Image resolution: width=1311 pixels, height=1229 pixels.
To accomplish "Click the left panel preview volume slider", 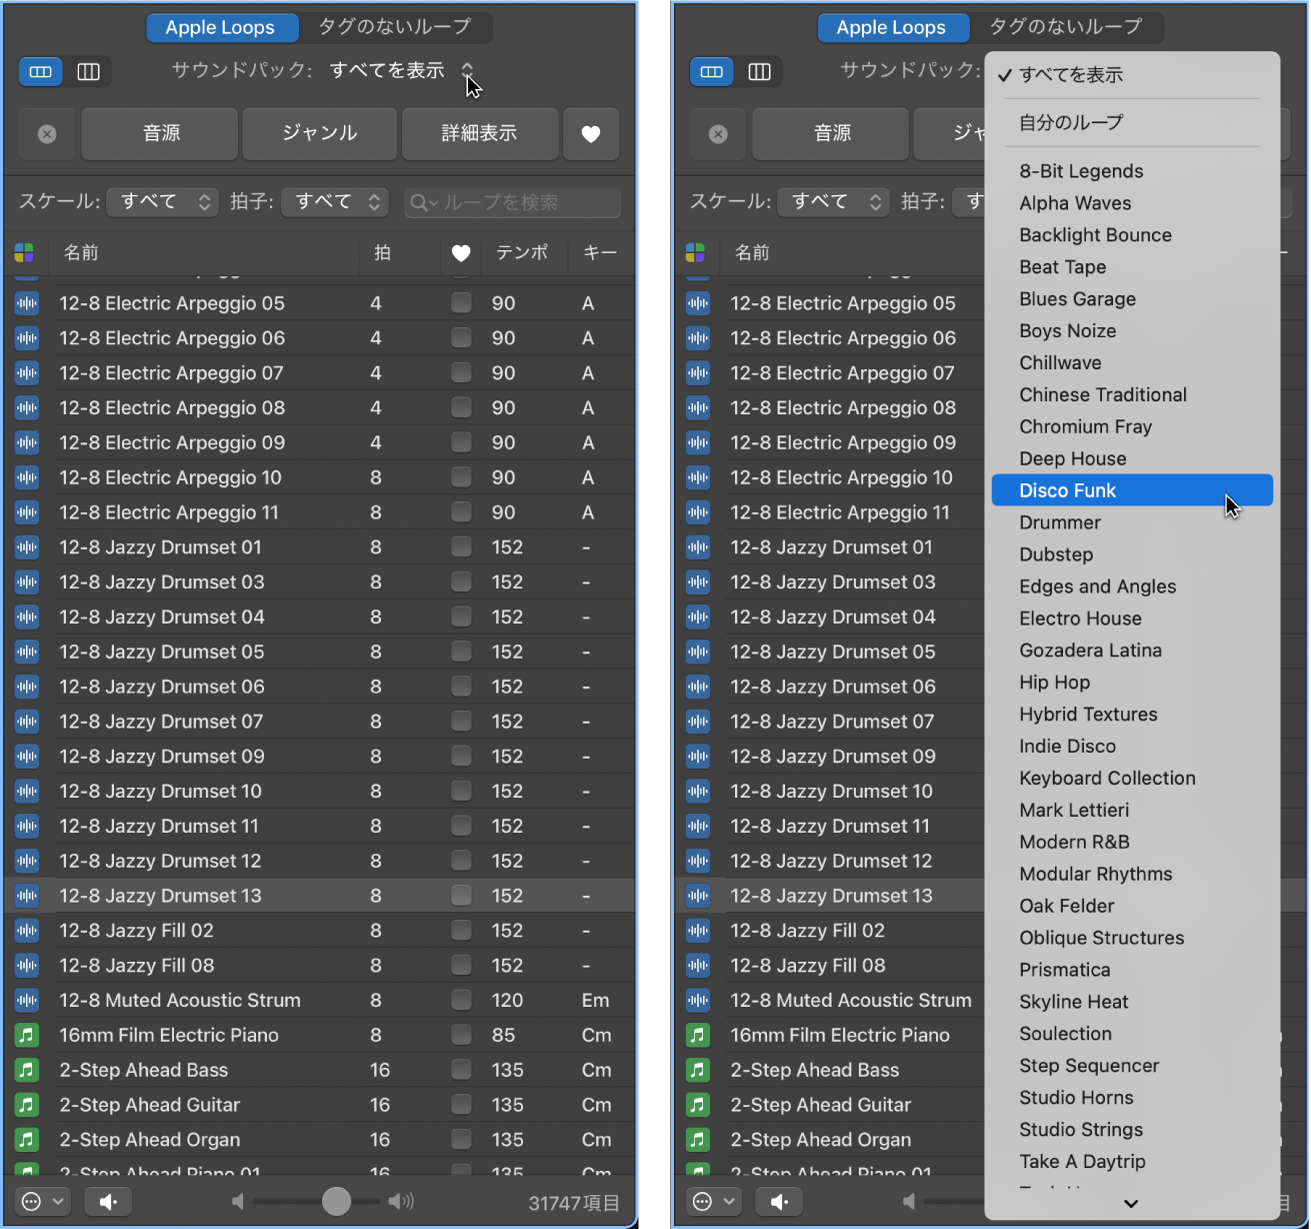I will pos(318,1201).
